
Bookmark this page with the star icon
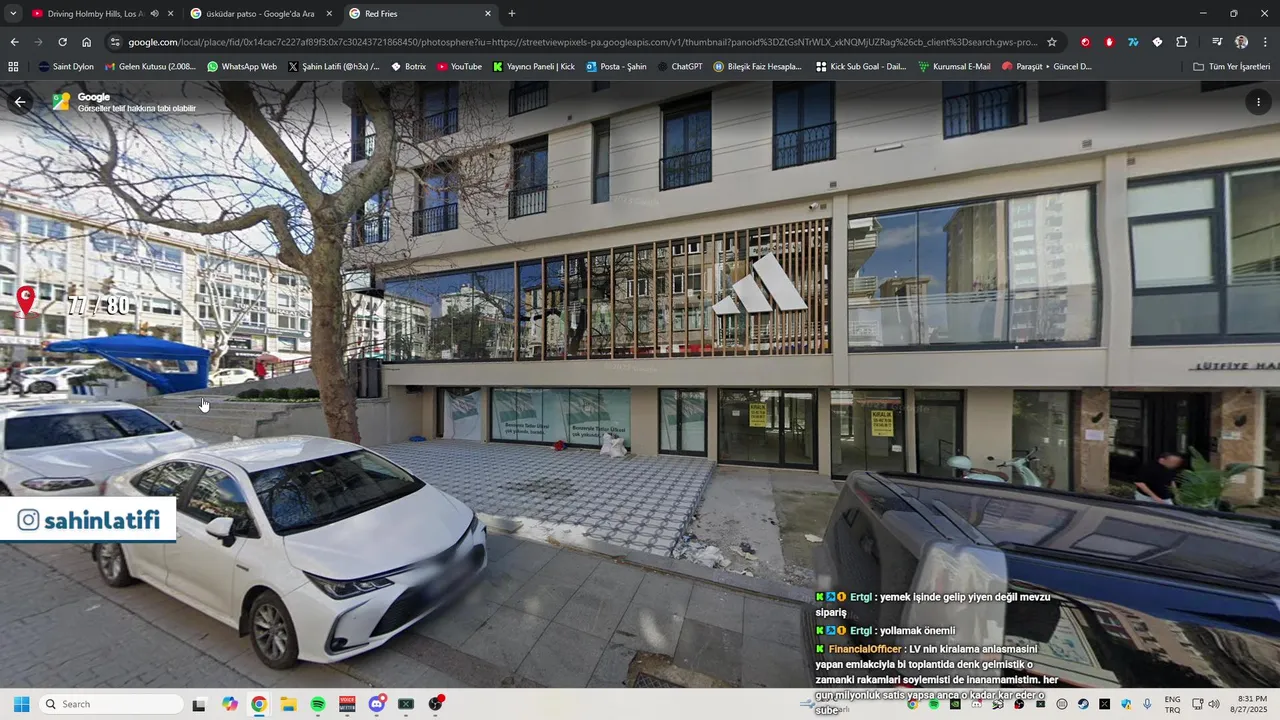tap(1052, 42)
